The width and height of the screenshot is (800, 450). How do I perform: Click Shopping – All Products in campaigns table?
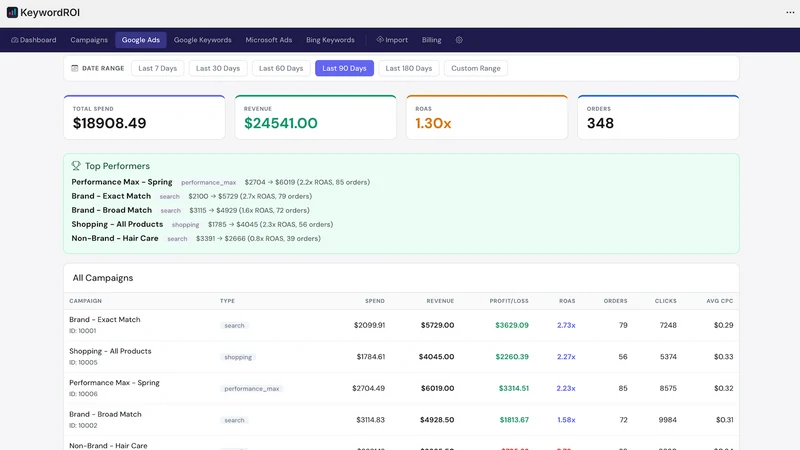(110, 351)
